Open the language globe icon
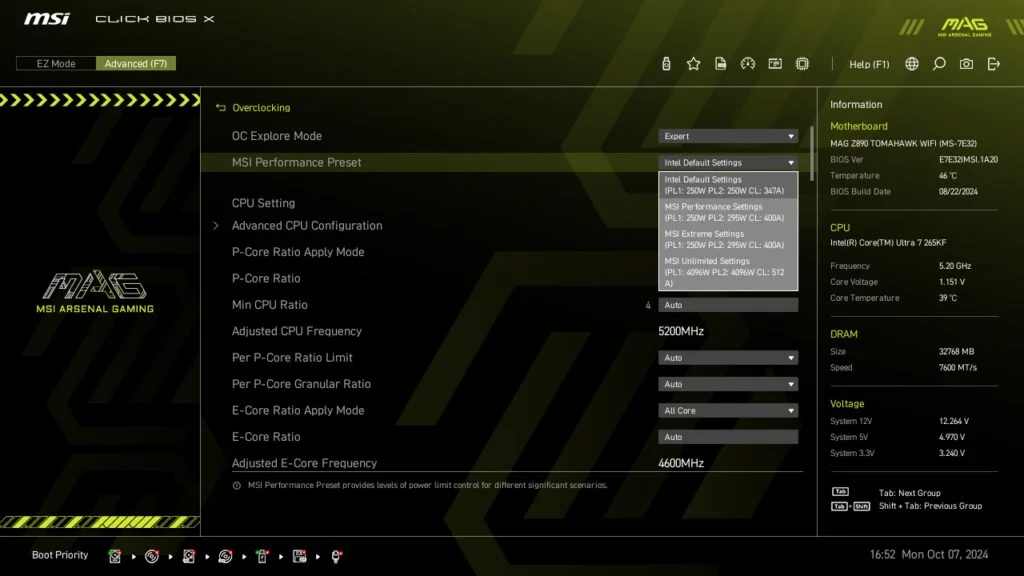 [912, 64]
